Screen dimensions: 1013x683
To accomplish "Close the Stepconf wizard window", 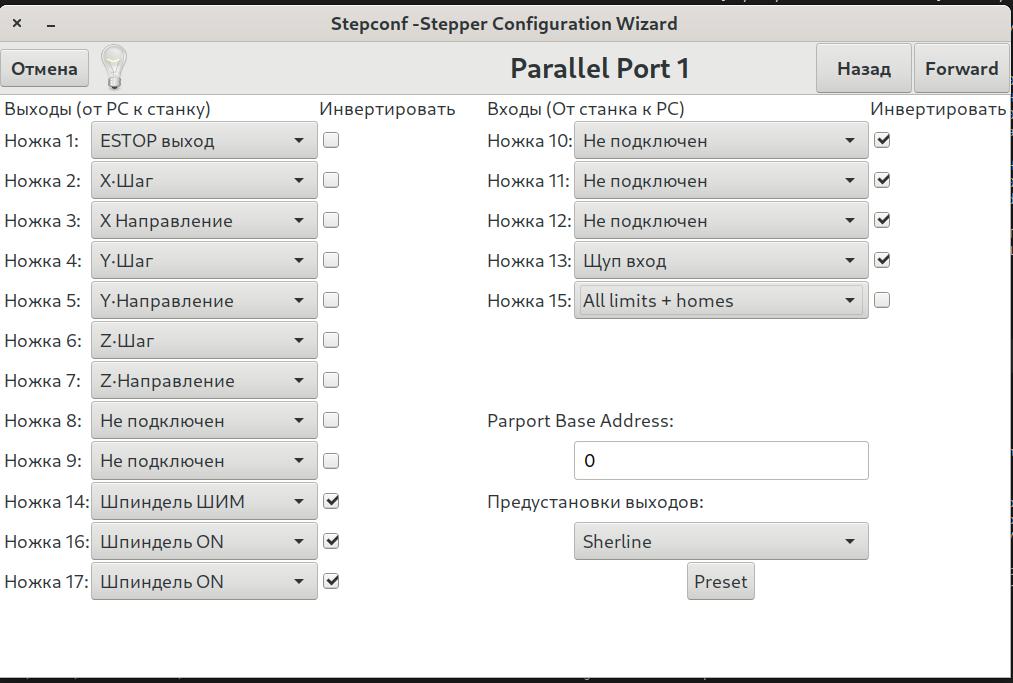I will 17,23.
